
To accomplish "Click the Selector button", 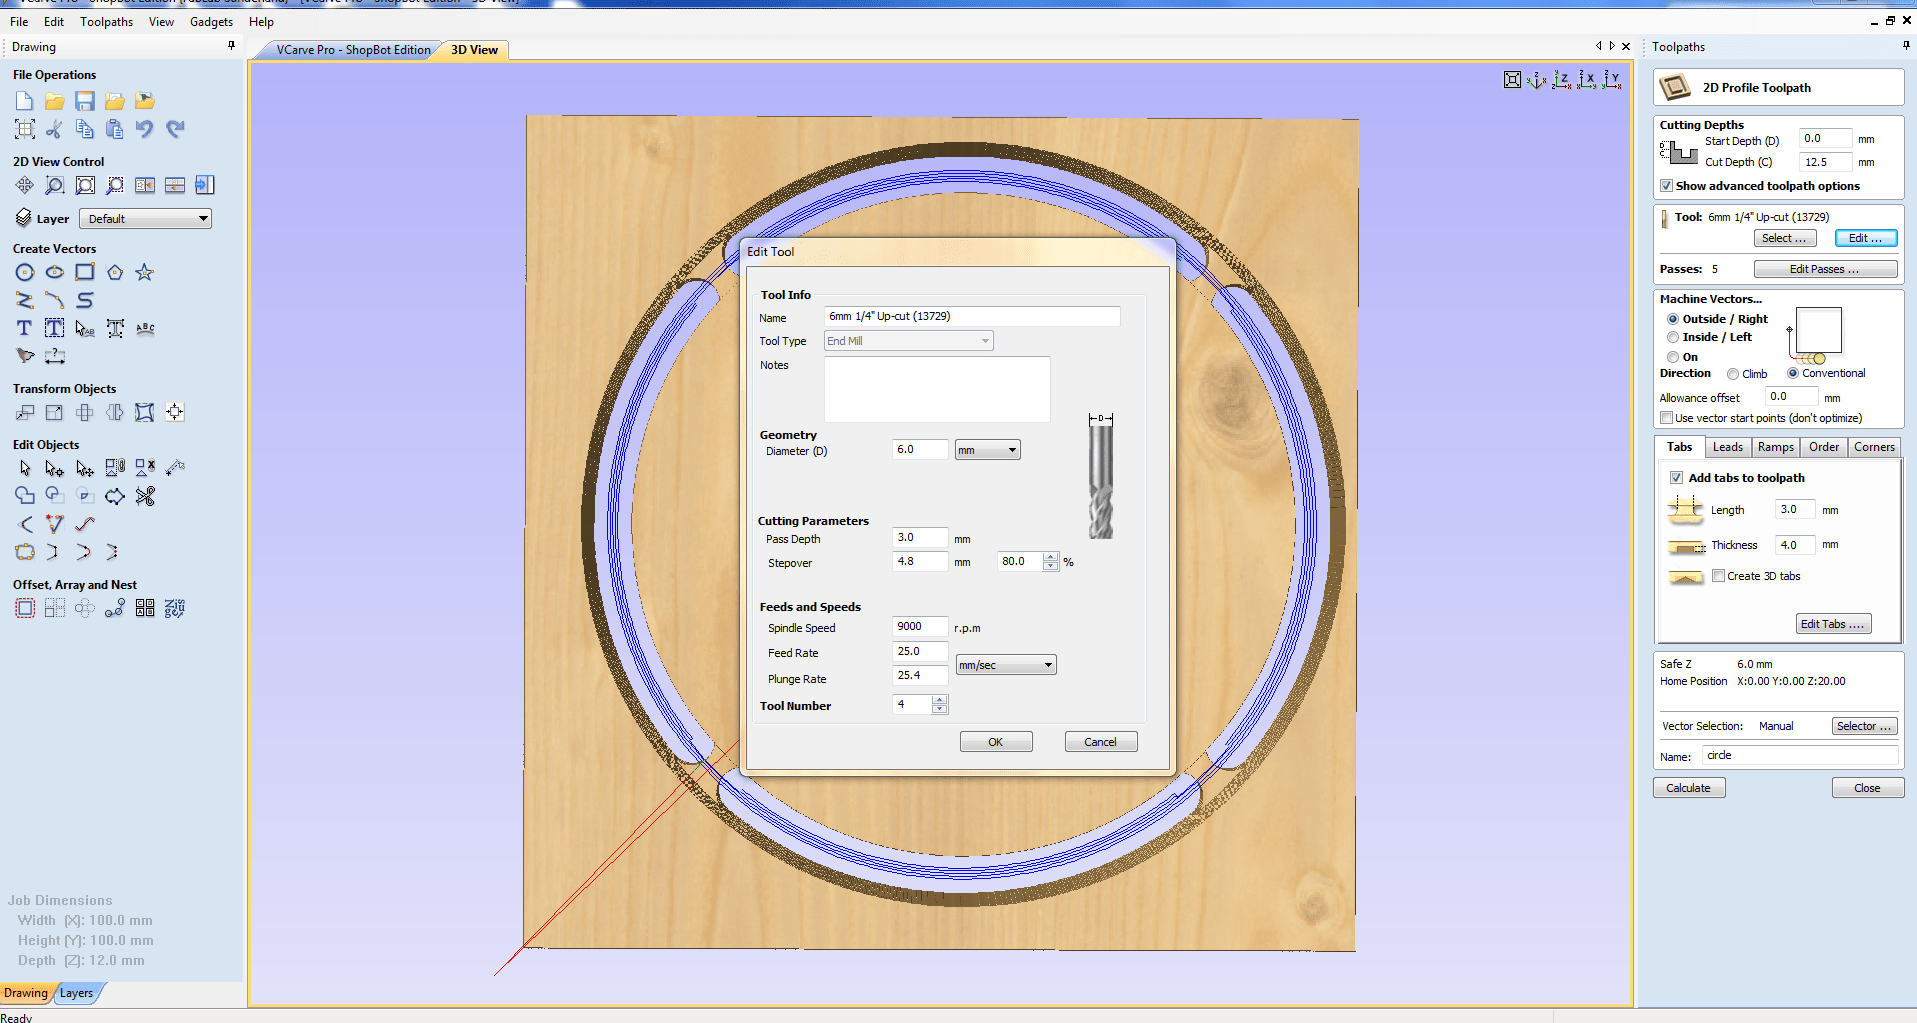I will click(x=1864, y=726).
